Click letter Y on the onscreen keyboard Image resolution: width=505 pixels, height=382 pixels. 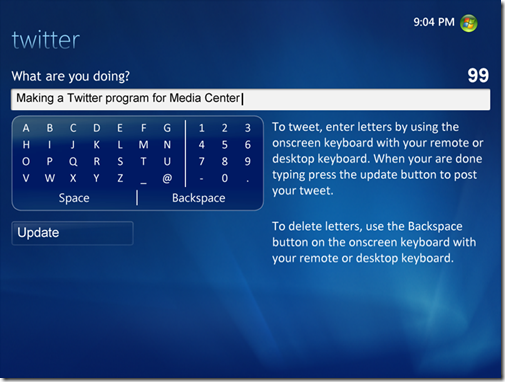pos(97,178)
